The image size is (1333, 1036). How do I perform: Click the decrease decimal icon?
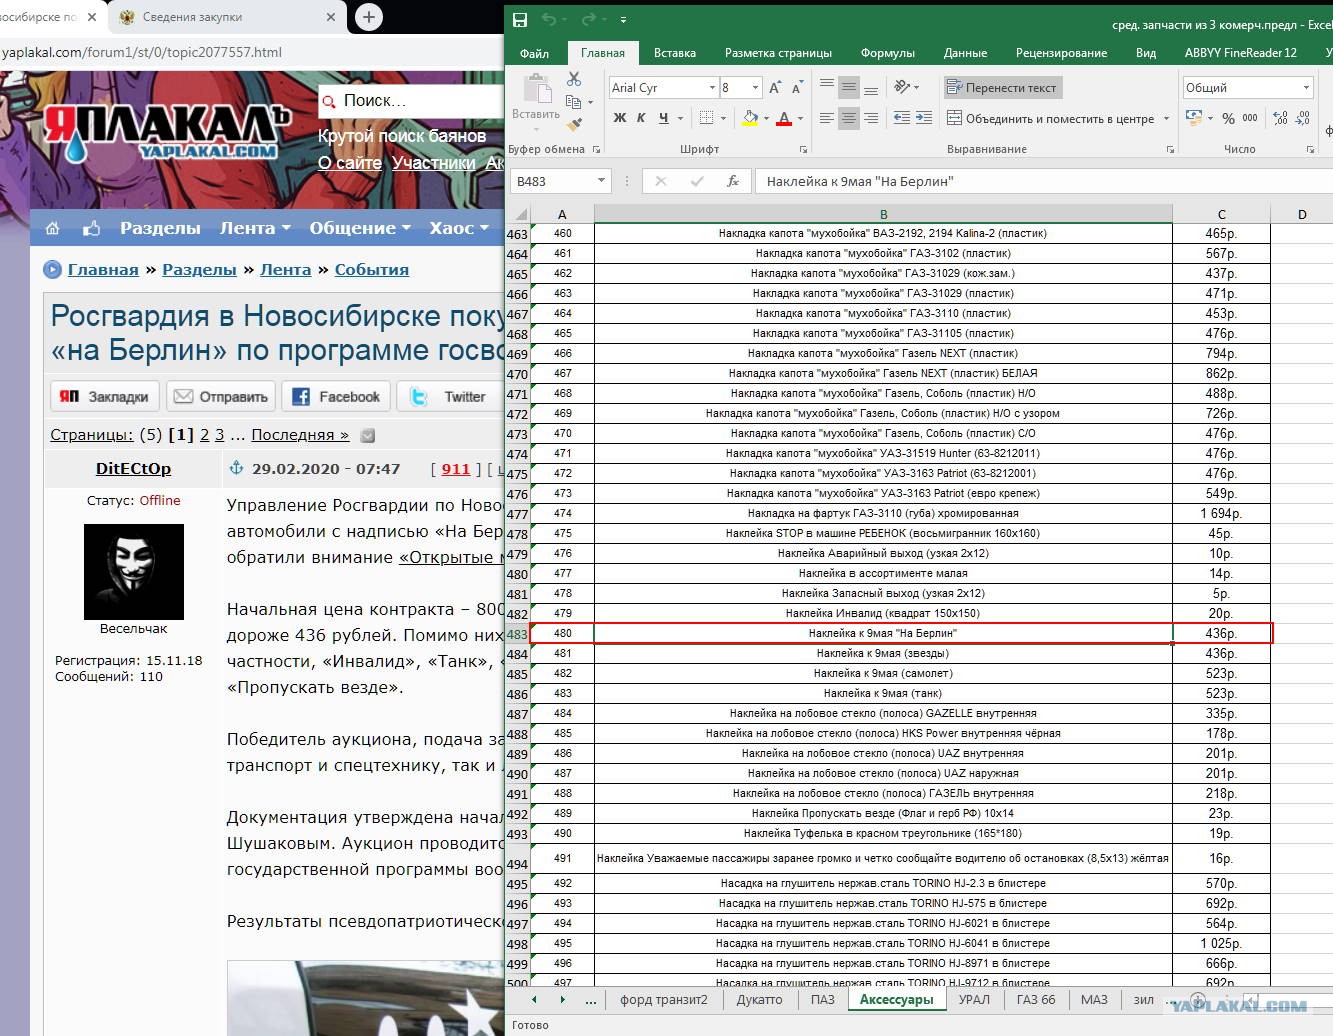(x=1302, y=118)
